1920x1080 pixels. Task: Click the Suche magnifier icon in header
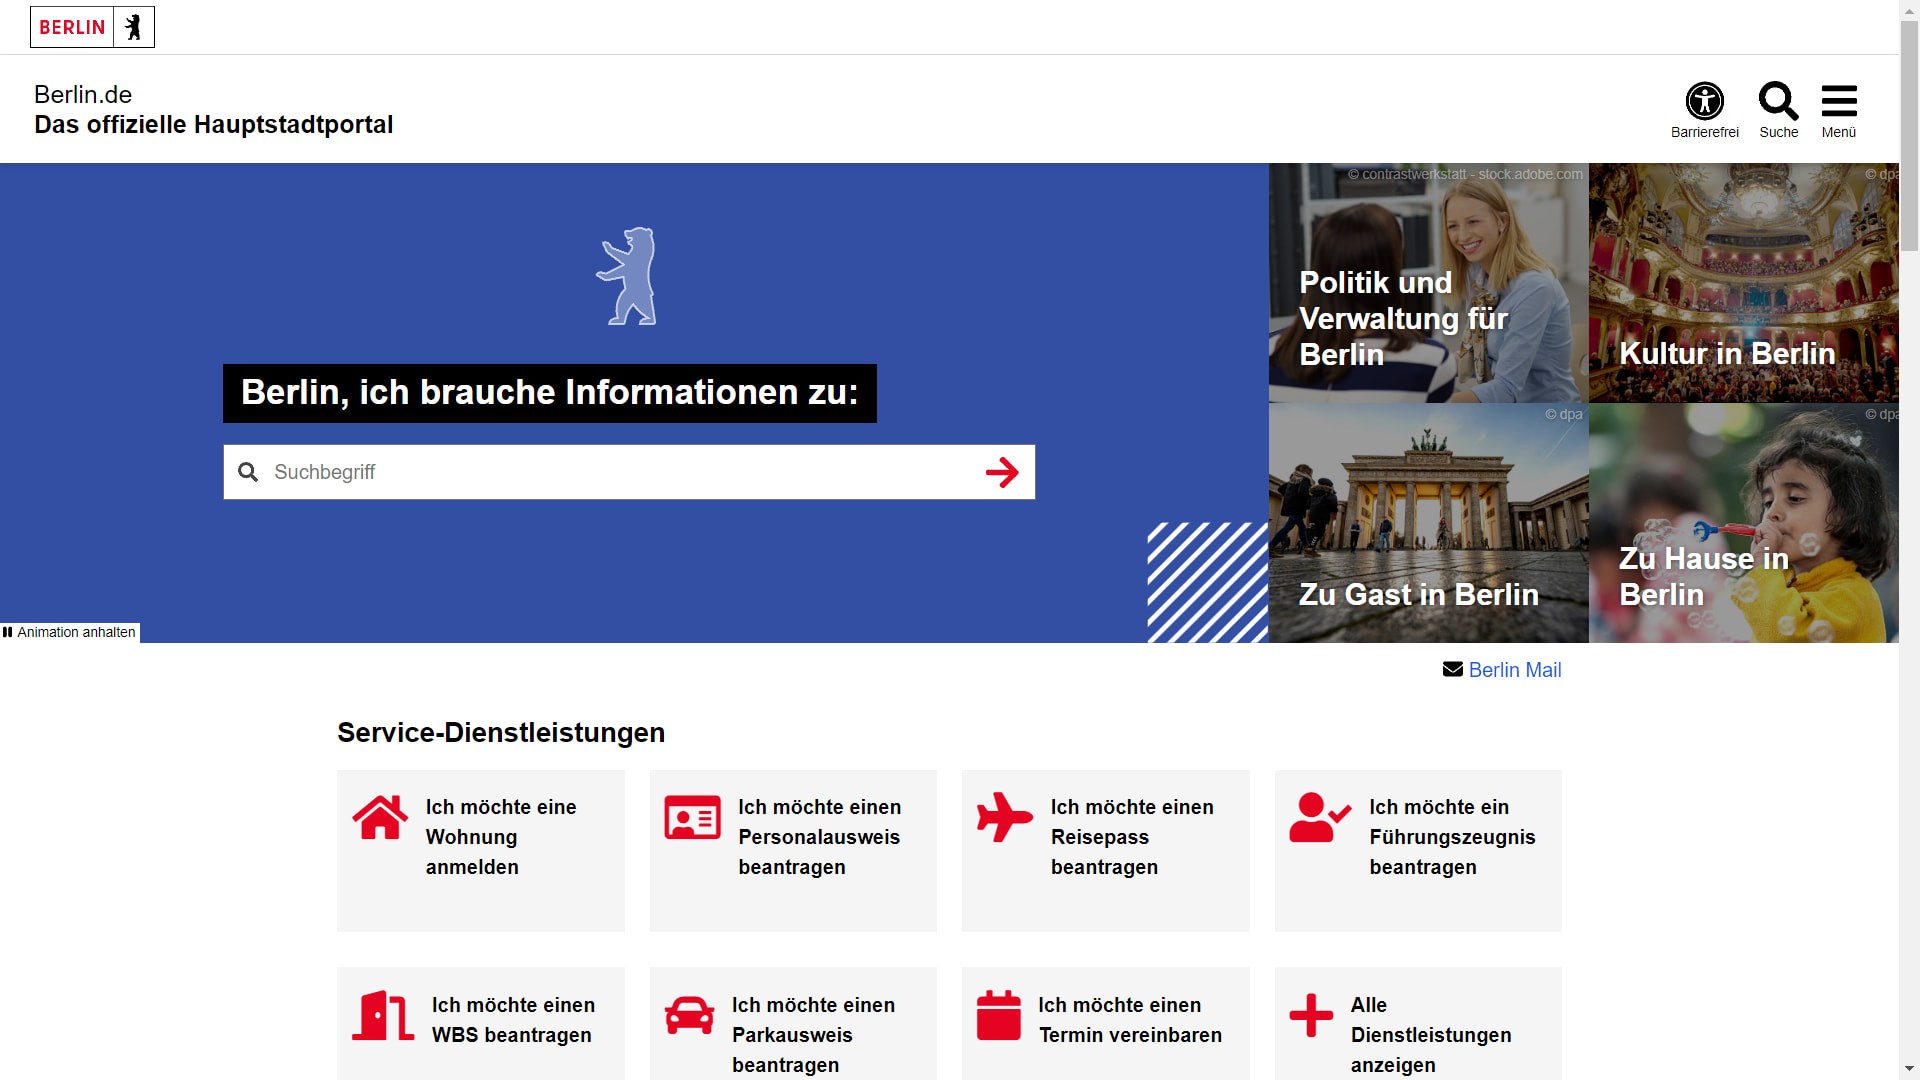pos(1778,102)
